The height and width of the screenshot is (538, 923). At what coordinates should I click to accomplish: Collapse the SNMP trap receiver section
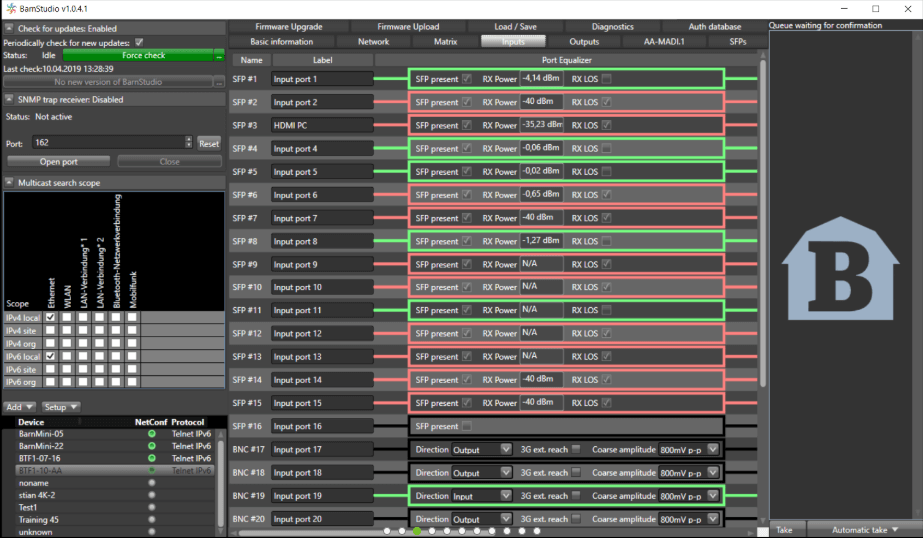pos(9,100)
